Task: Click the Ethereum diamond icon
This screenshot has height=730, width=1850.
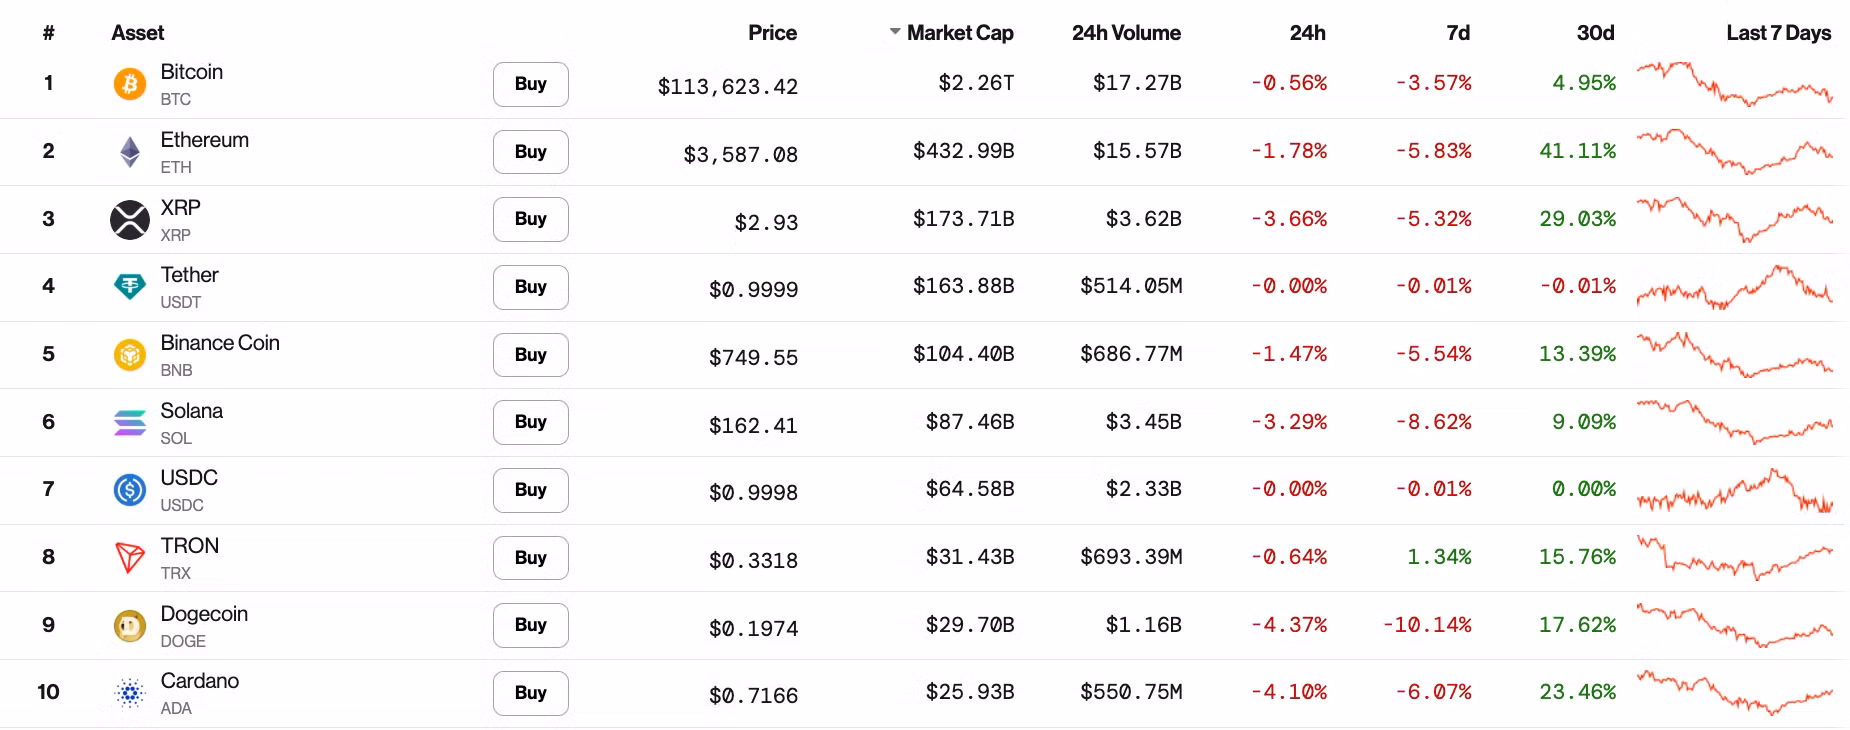Action: (130, 152)
